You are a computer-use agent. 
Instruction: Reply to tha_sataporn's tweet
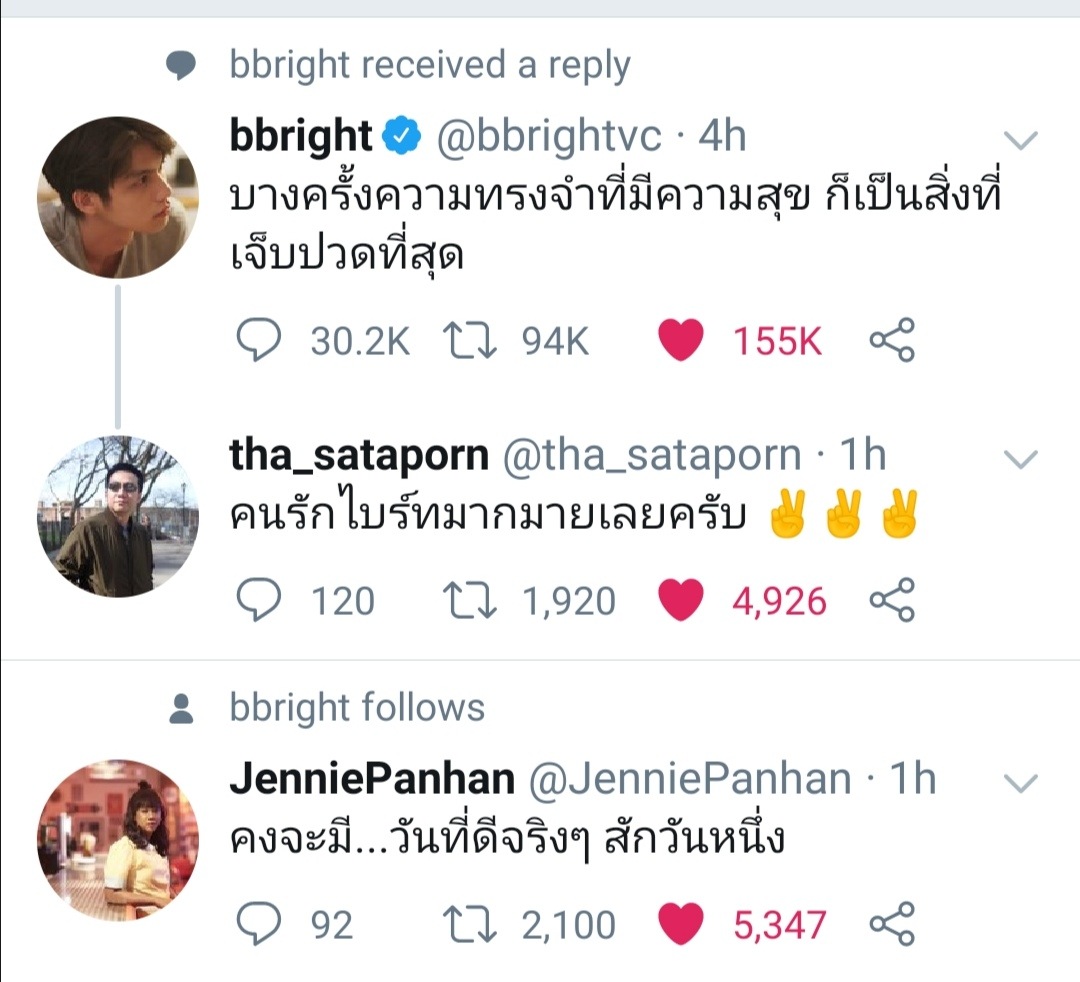(257, 600)
